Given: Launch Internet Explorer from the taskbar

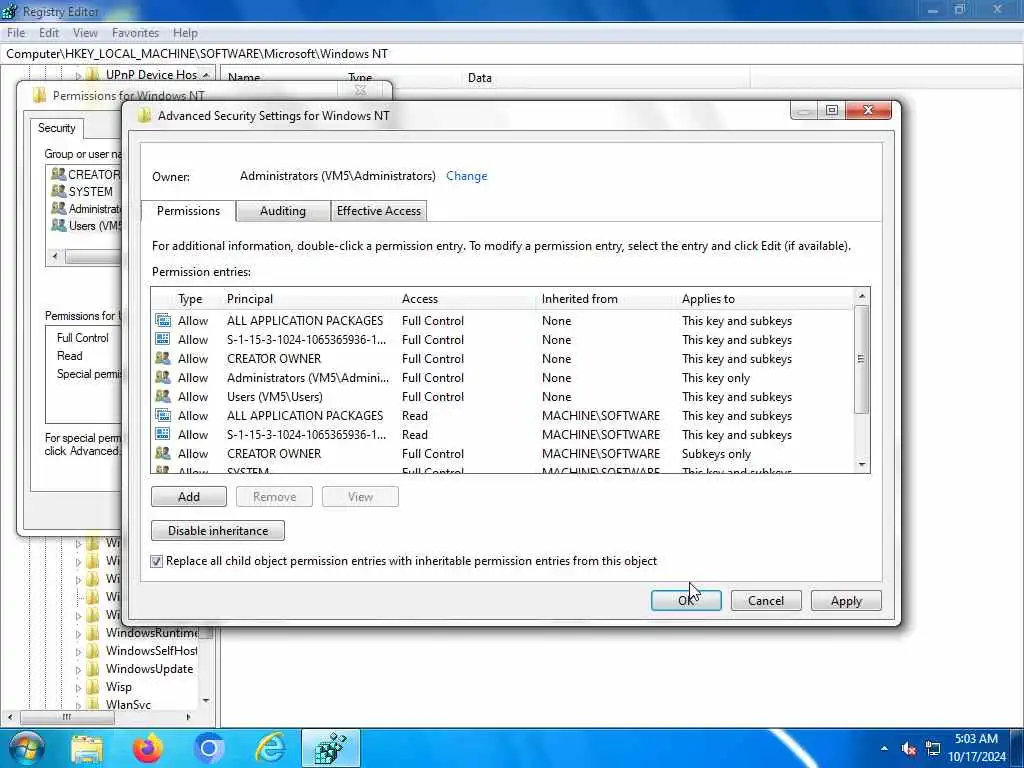Looking at the screenshot, I should [x=270, y=748].
